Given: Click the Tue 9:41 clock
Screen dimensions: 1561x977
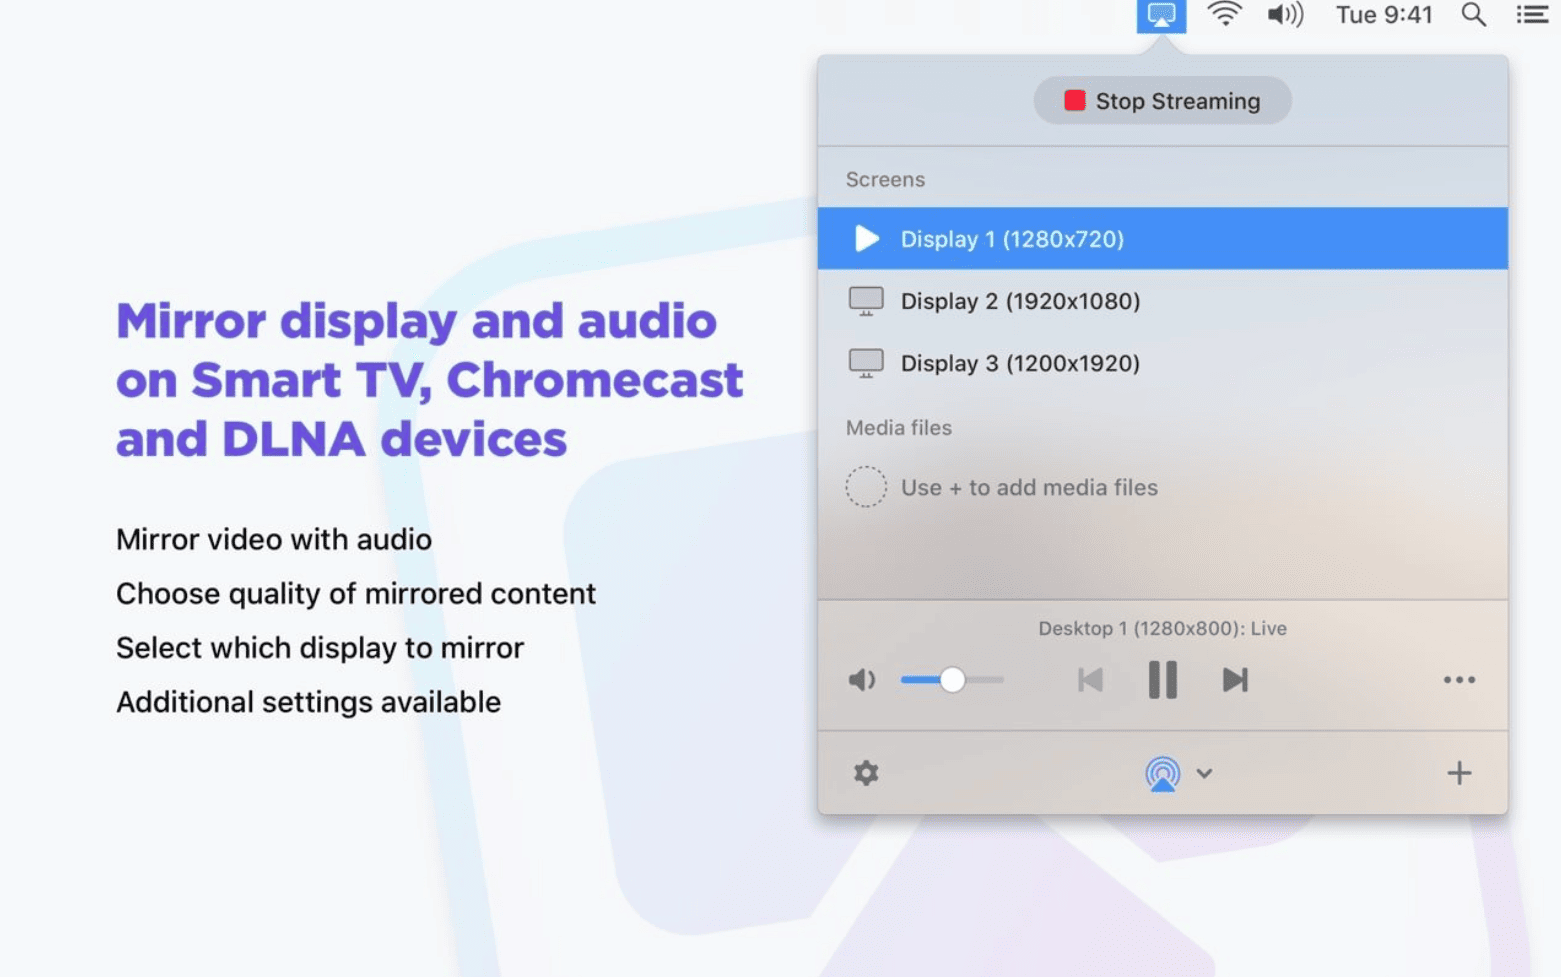Looking at the screenshot, I should [1384, 15].
